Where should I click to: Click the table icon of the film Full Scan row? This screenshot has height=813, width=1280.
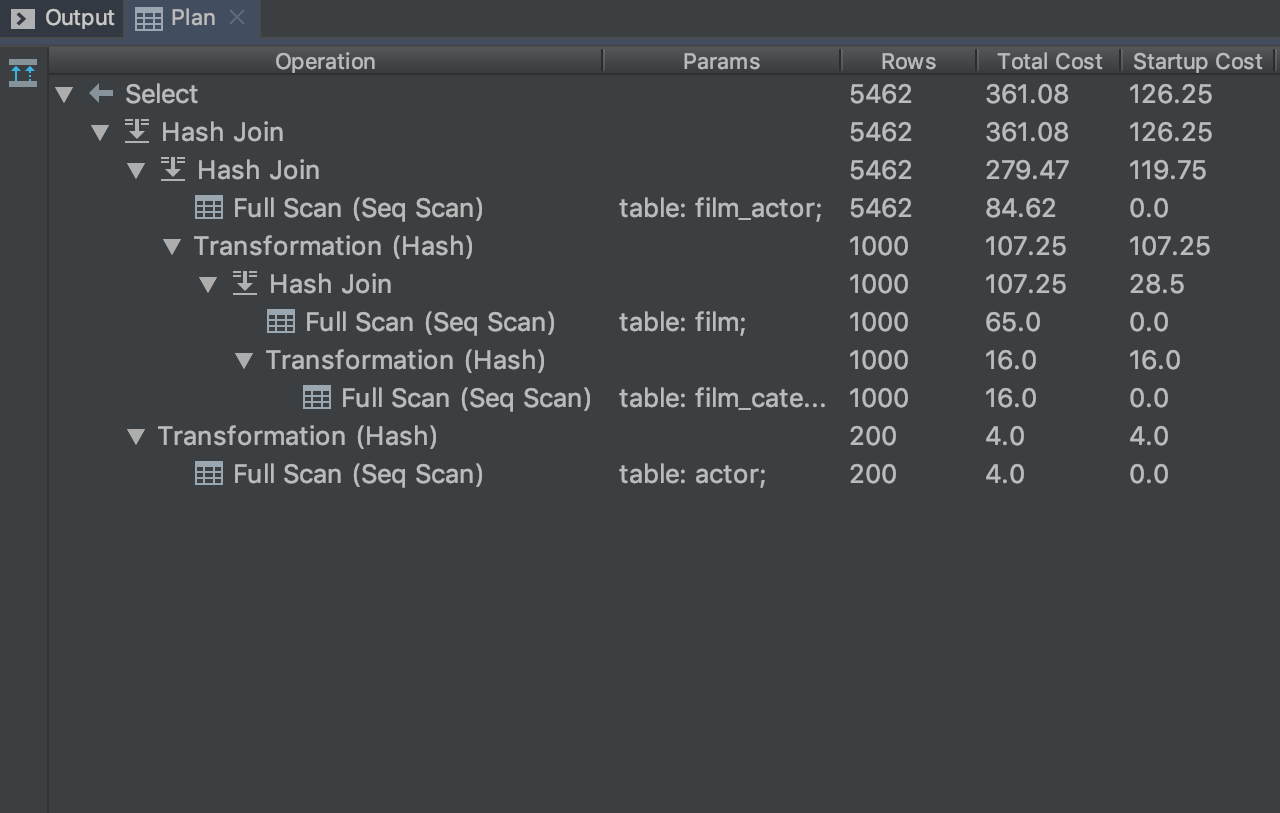[280, 322]
